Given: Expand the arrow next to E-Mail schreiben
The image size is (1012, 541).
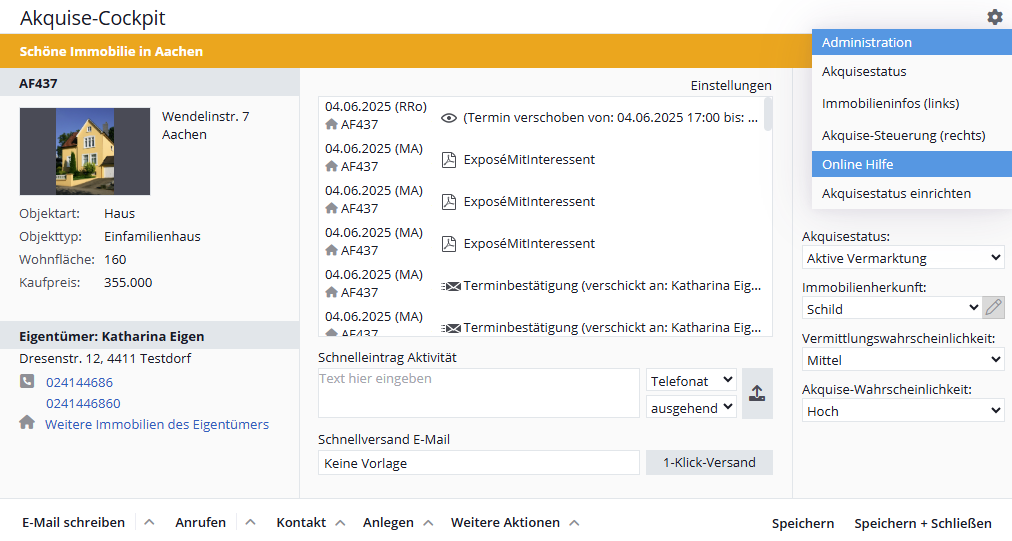Looking at the screenshot, I should click(148, 522).
